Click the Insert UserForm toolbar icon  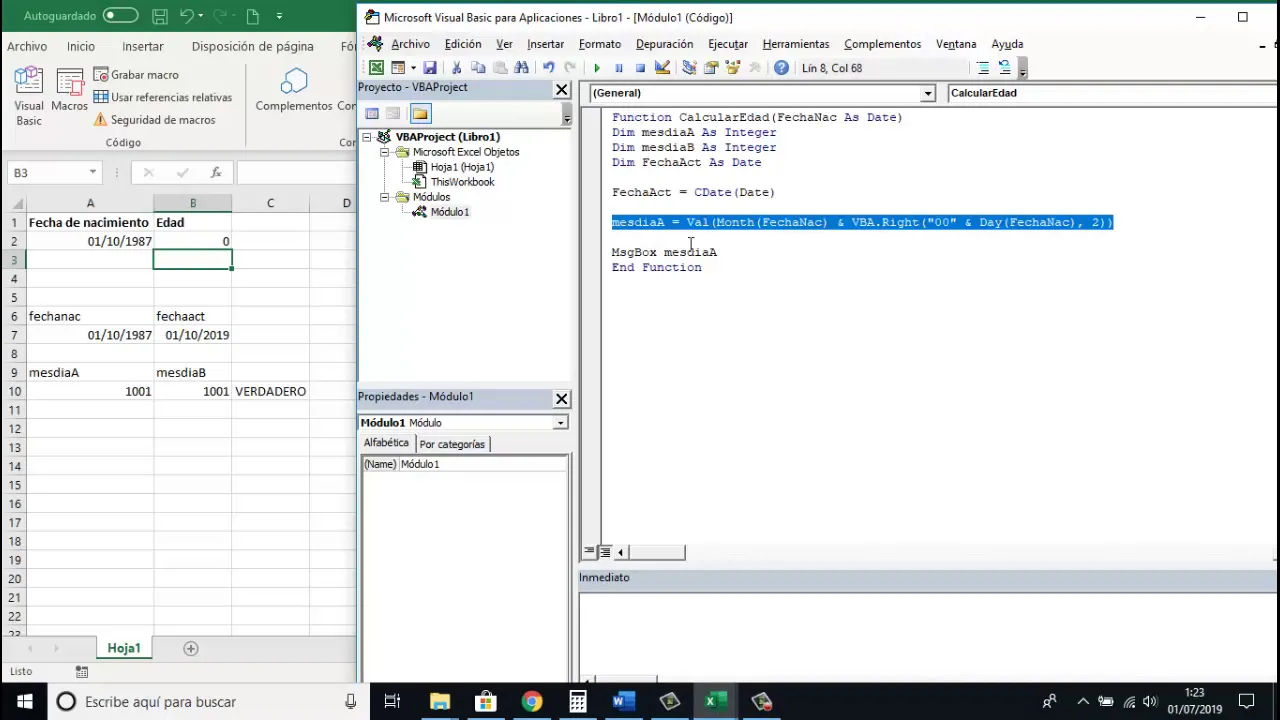click(397, 68)
